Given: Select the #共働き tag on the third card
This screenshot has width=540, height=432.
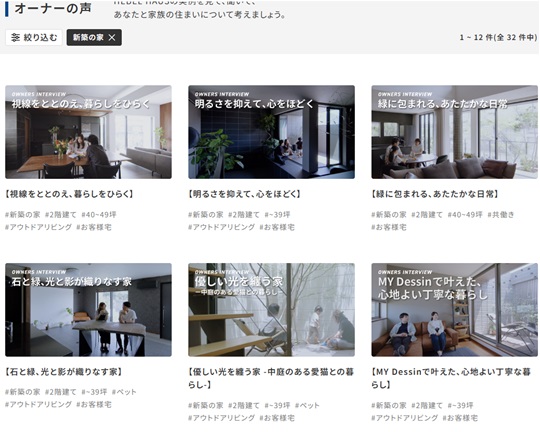Looking at the screenshot, I should 501,215.
